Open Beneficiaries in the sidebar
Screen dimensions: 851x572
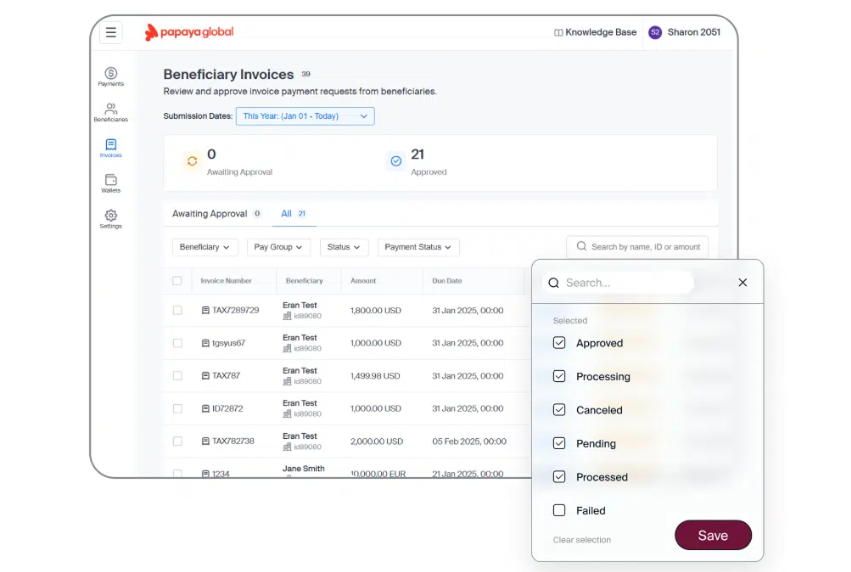tap(111, 112)
